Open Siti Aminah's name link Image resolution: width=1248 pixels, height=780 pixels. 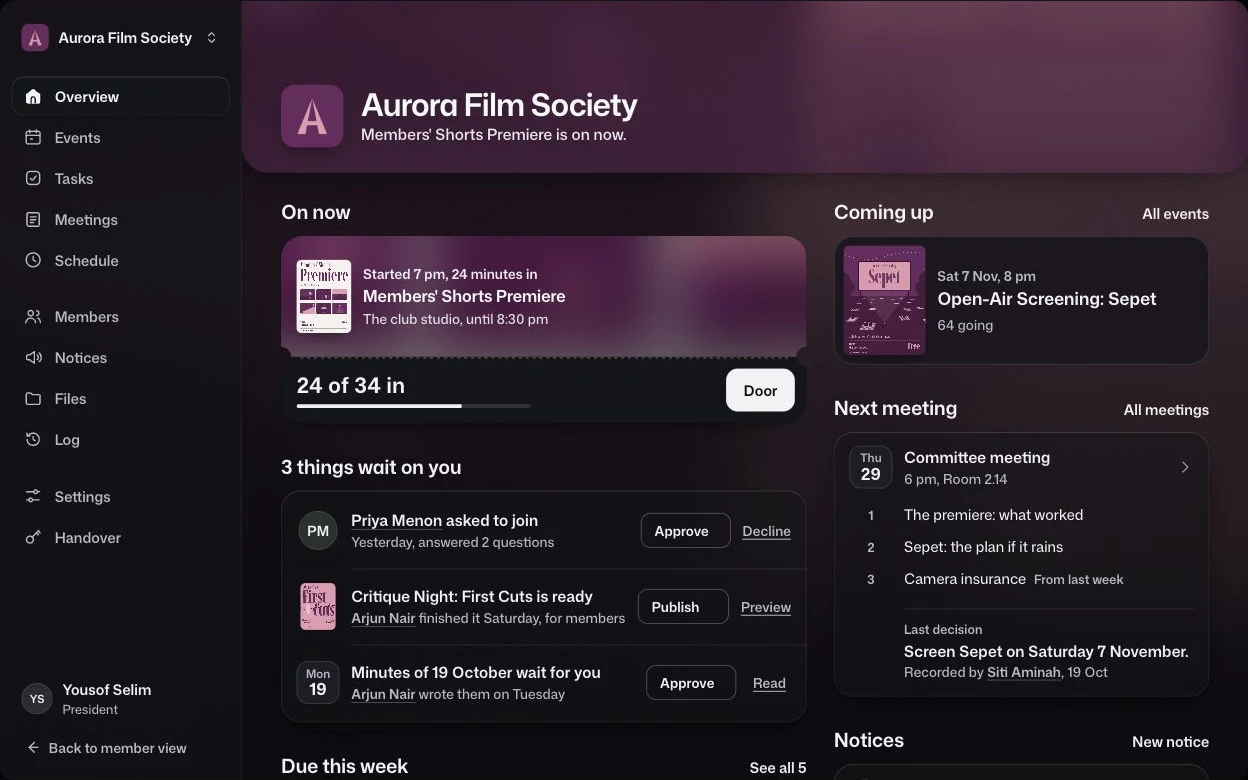coord(1023,672)
